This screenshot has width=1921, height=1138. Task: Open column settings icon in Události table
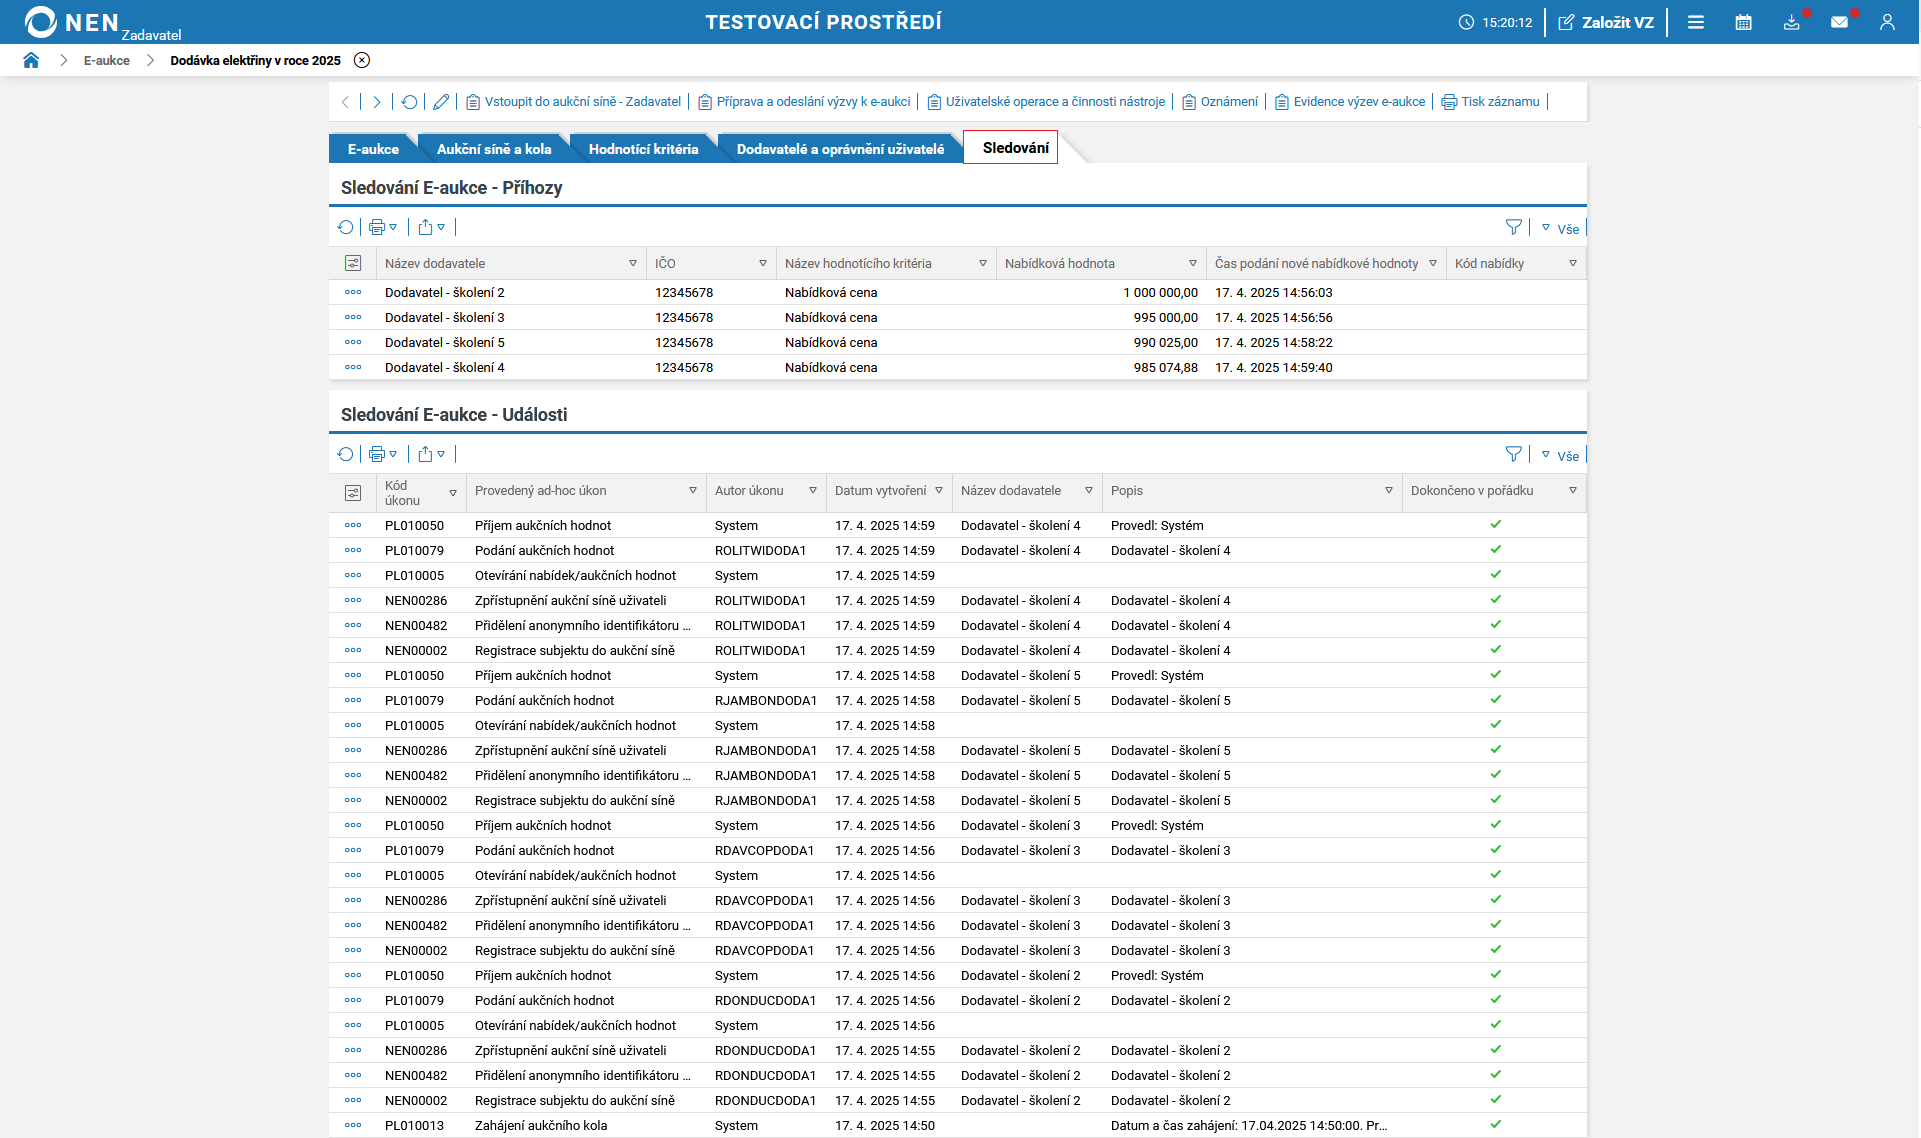pyautogui.click(x=353, y=493)
